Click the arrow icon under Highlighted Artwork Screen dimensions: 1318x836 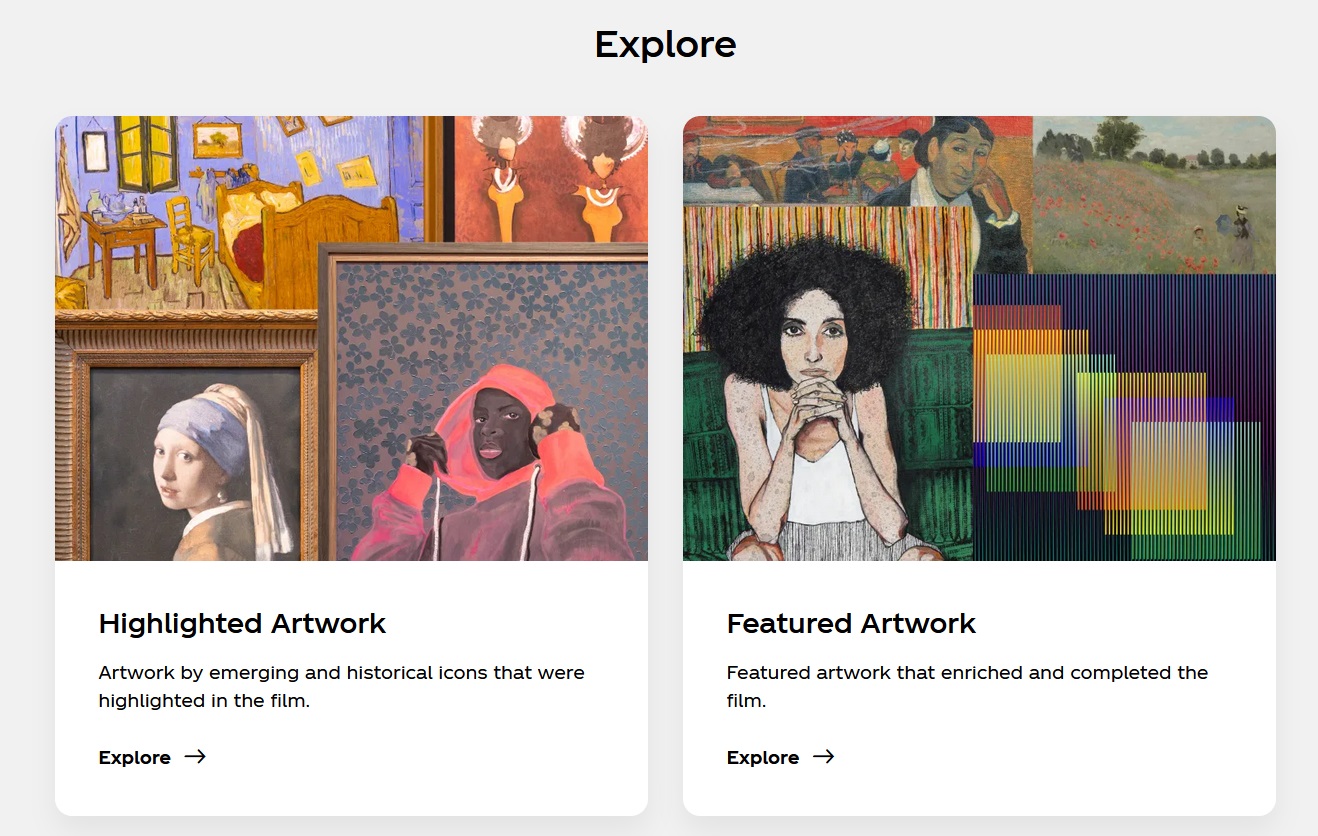pyautogui.click(x=195, y=757)
